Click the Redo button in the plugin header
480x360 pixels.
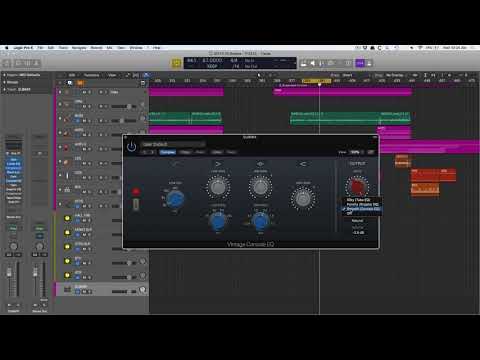tap(231, 152)
